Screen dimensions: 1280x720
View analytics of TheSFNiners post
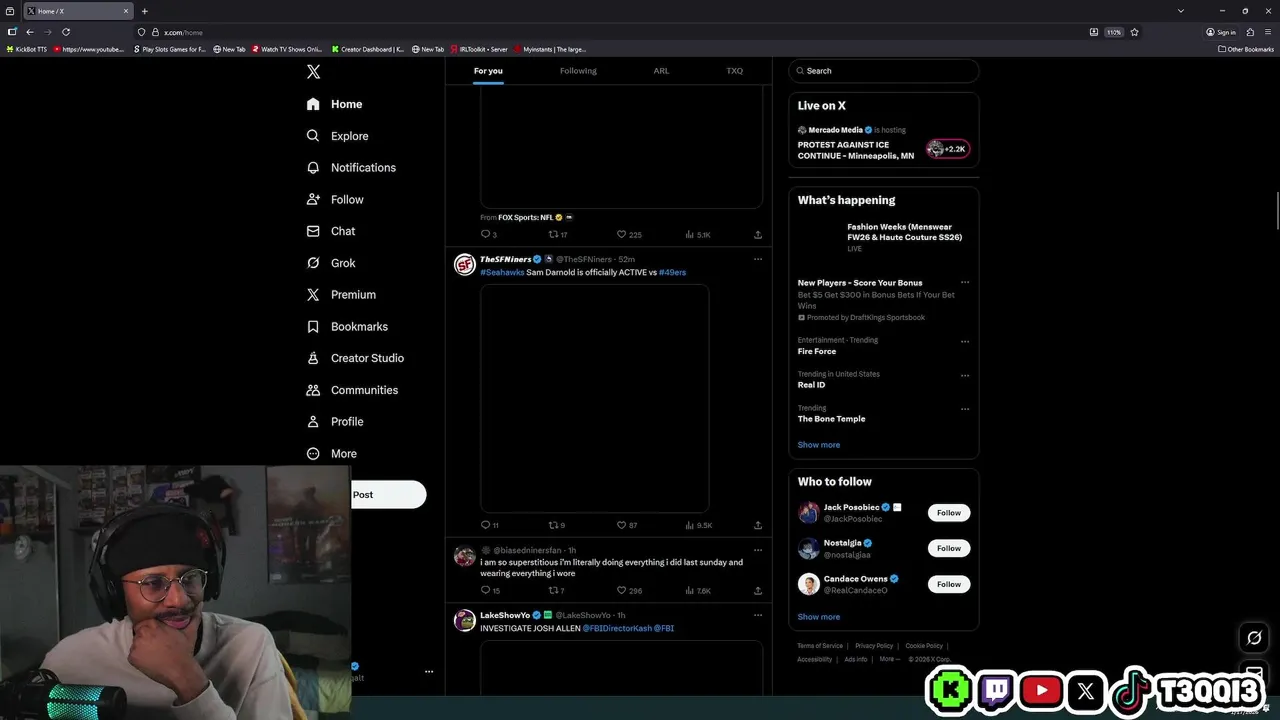[x=698, y=525]
